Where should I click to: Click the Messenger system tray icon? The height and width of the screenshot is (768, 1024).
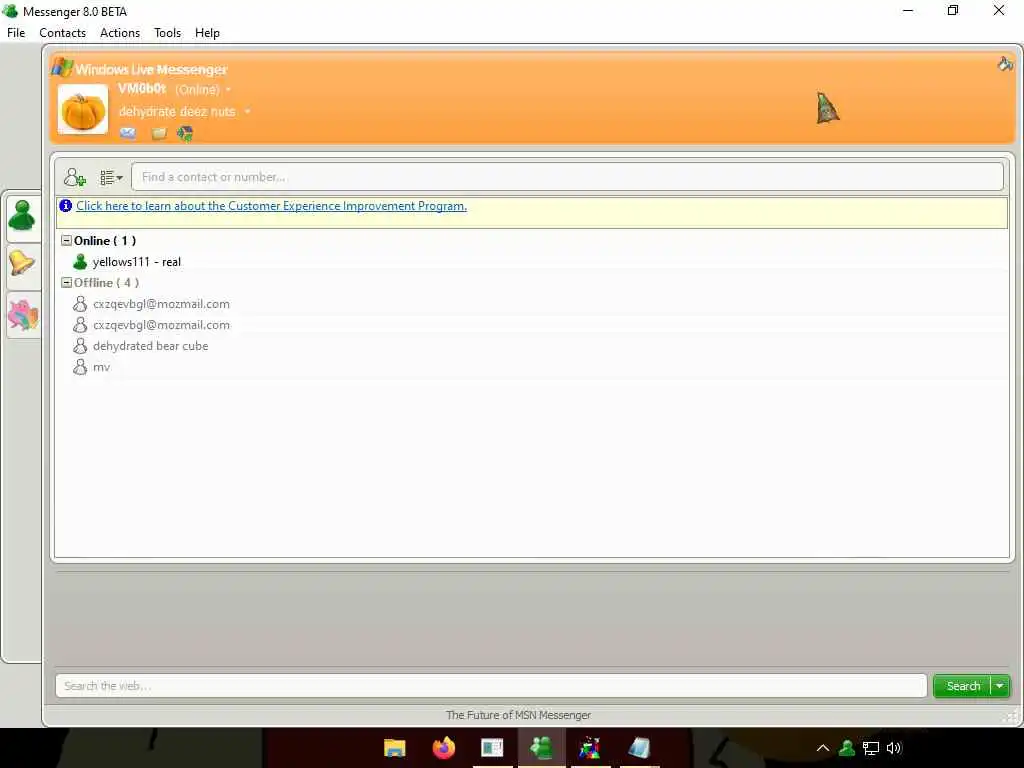(847, 748)
